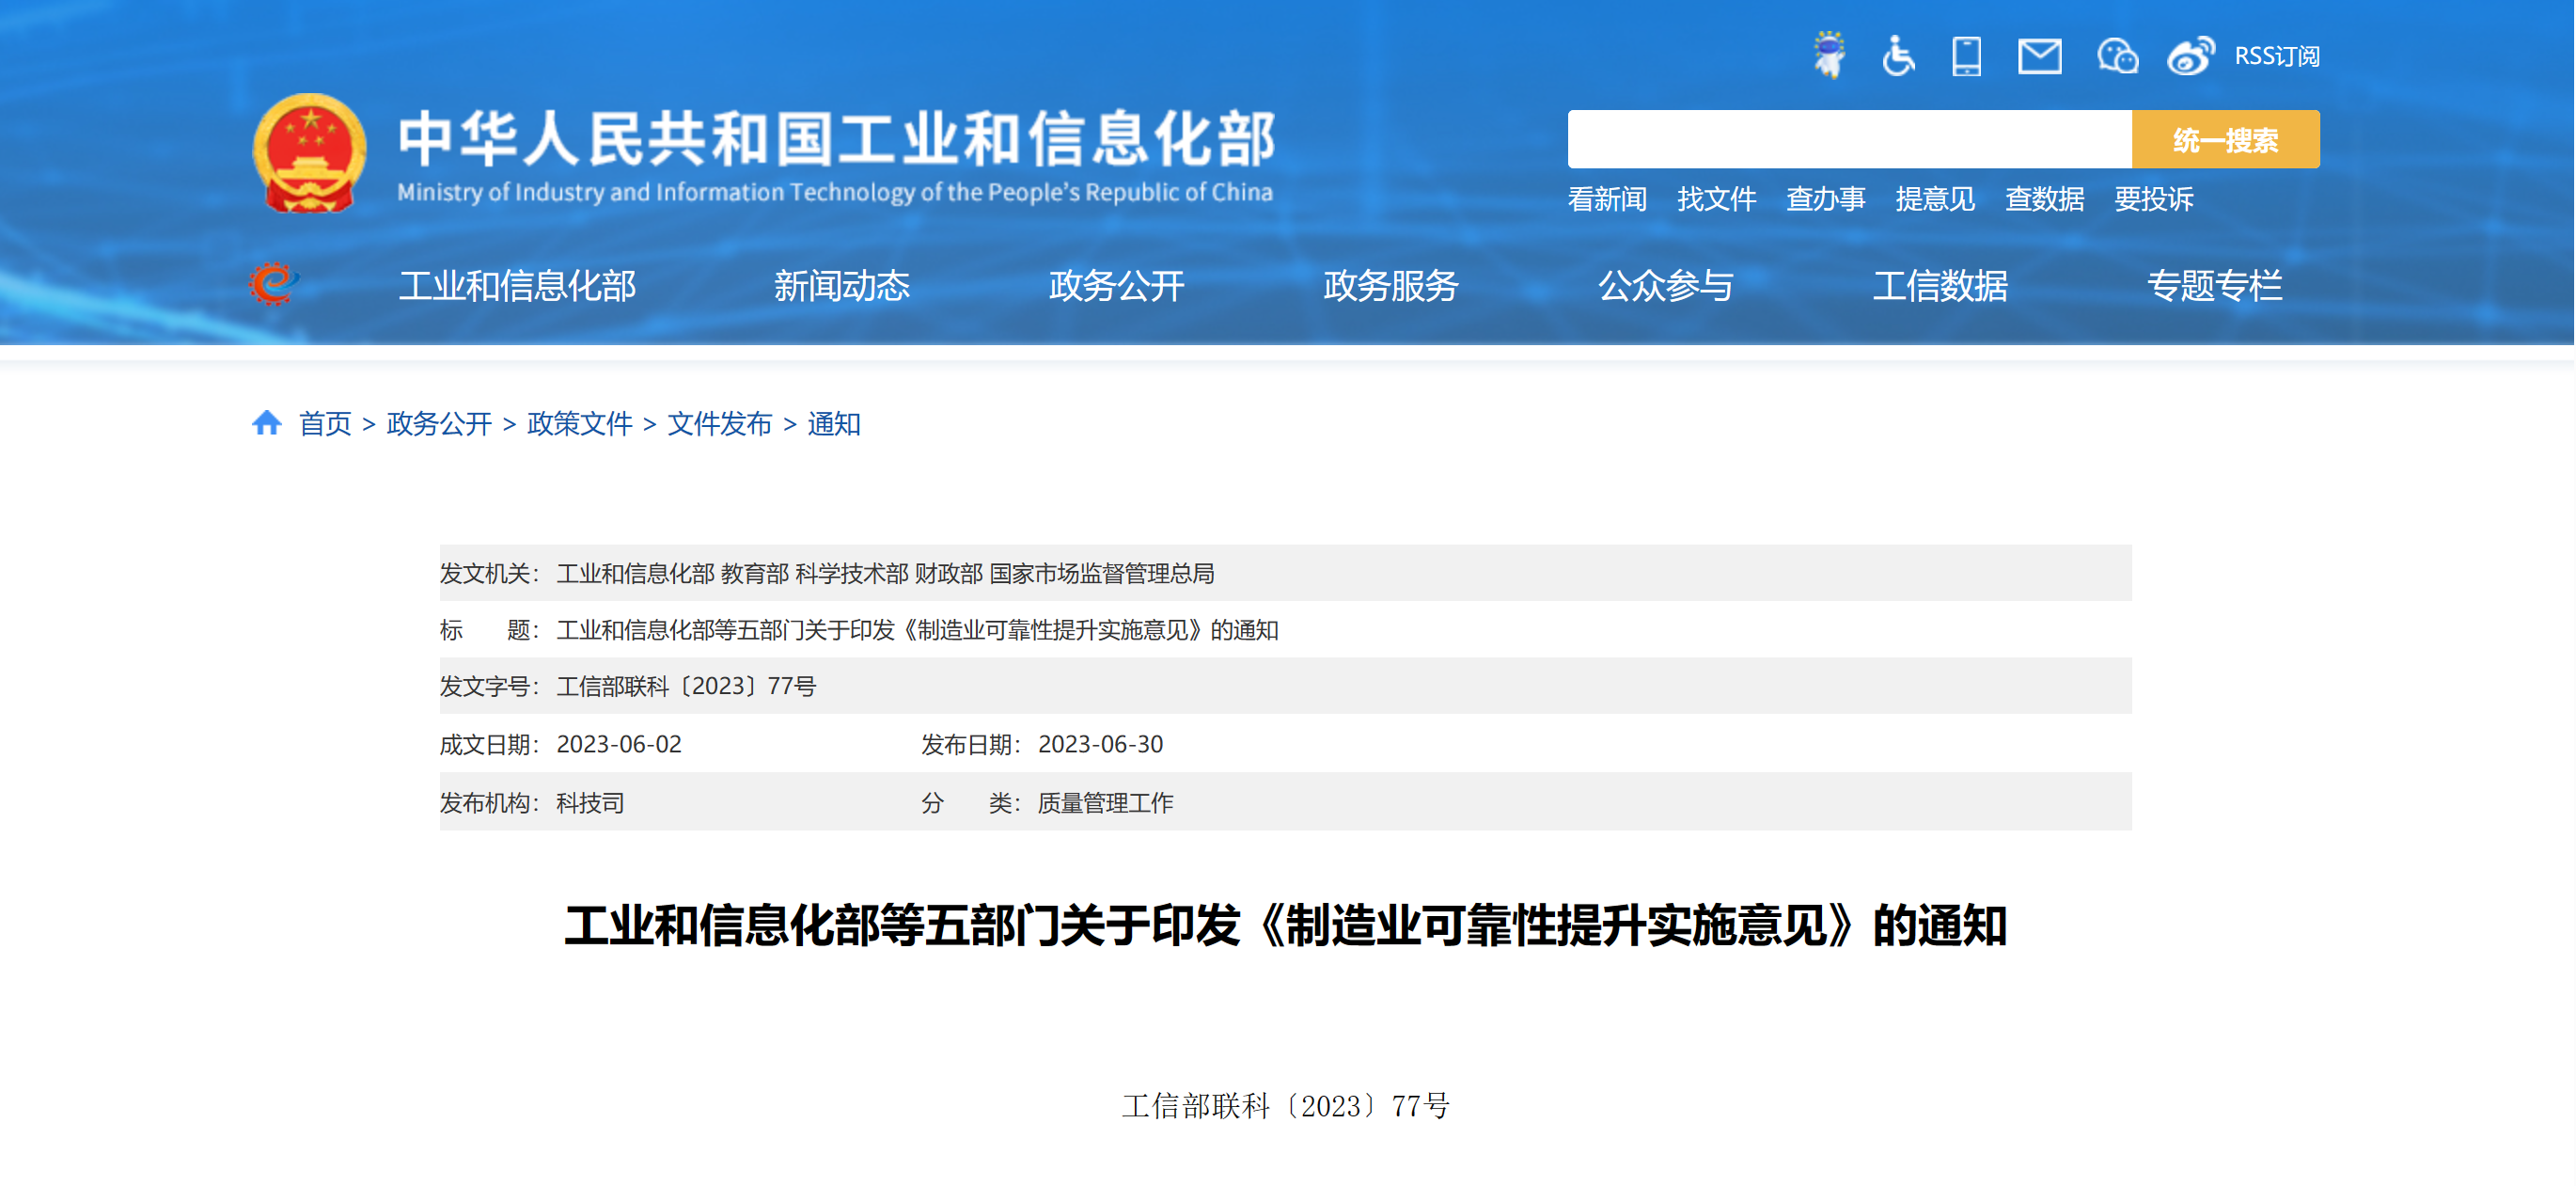Go to 政策文件 in breadcrumb

click(x=579, y=424)
